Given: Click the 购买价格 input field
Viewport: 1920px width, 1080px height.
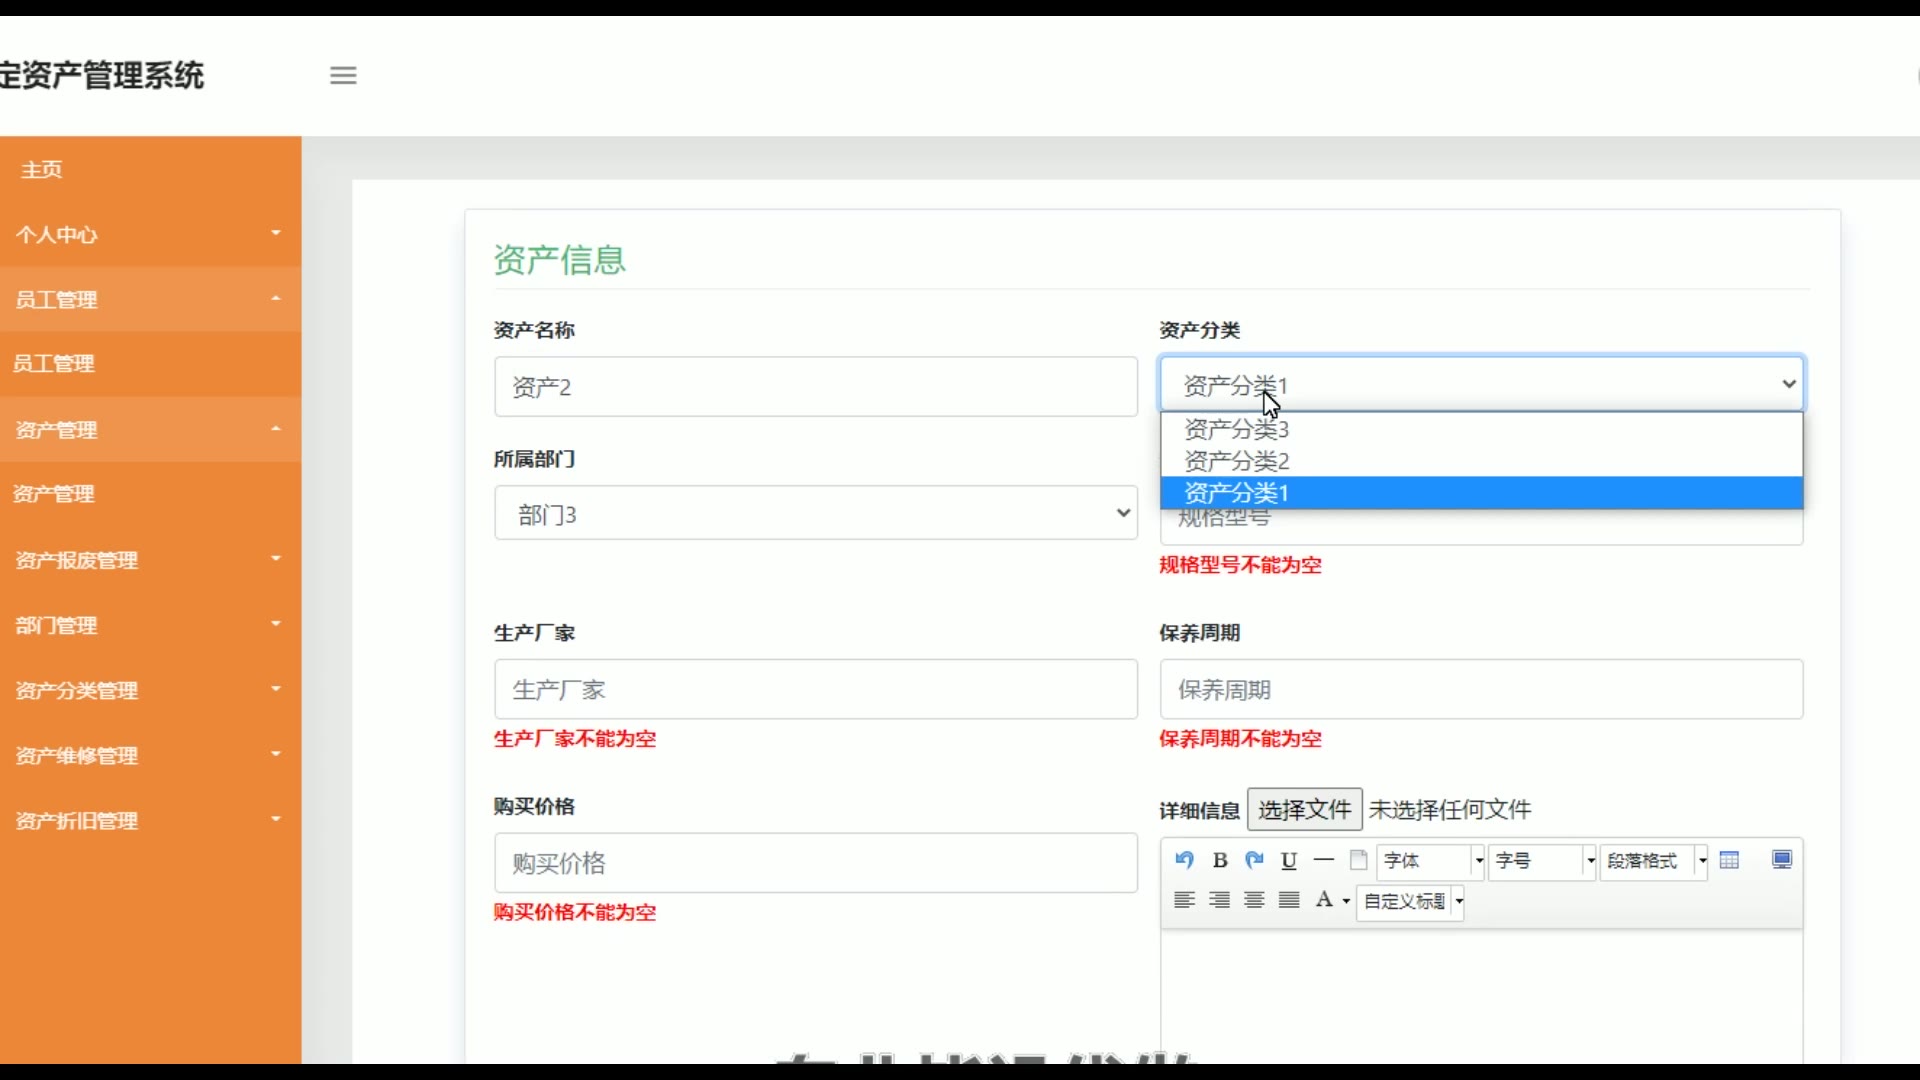Looking at the screenshot, I should [815, 863].
